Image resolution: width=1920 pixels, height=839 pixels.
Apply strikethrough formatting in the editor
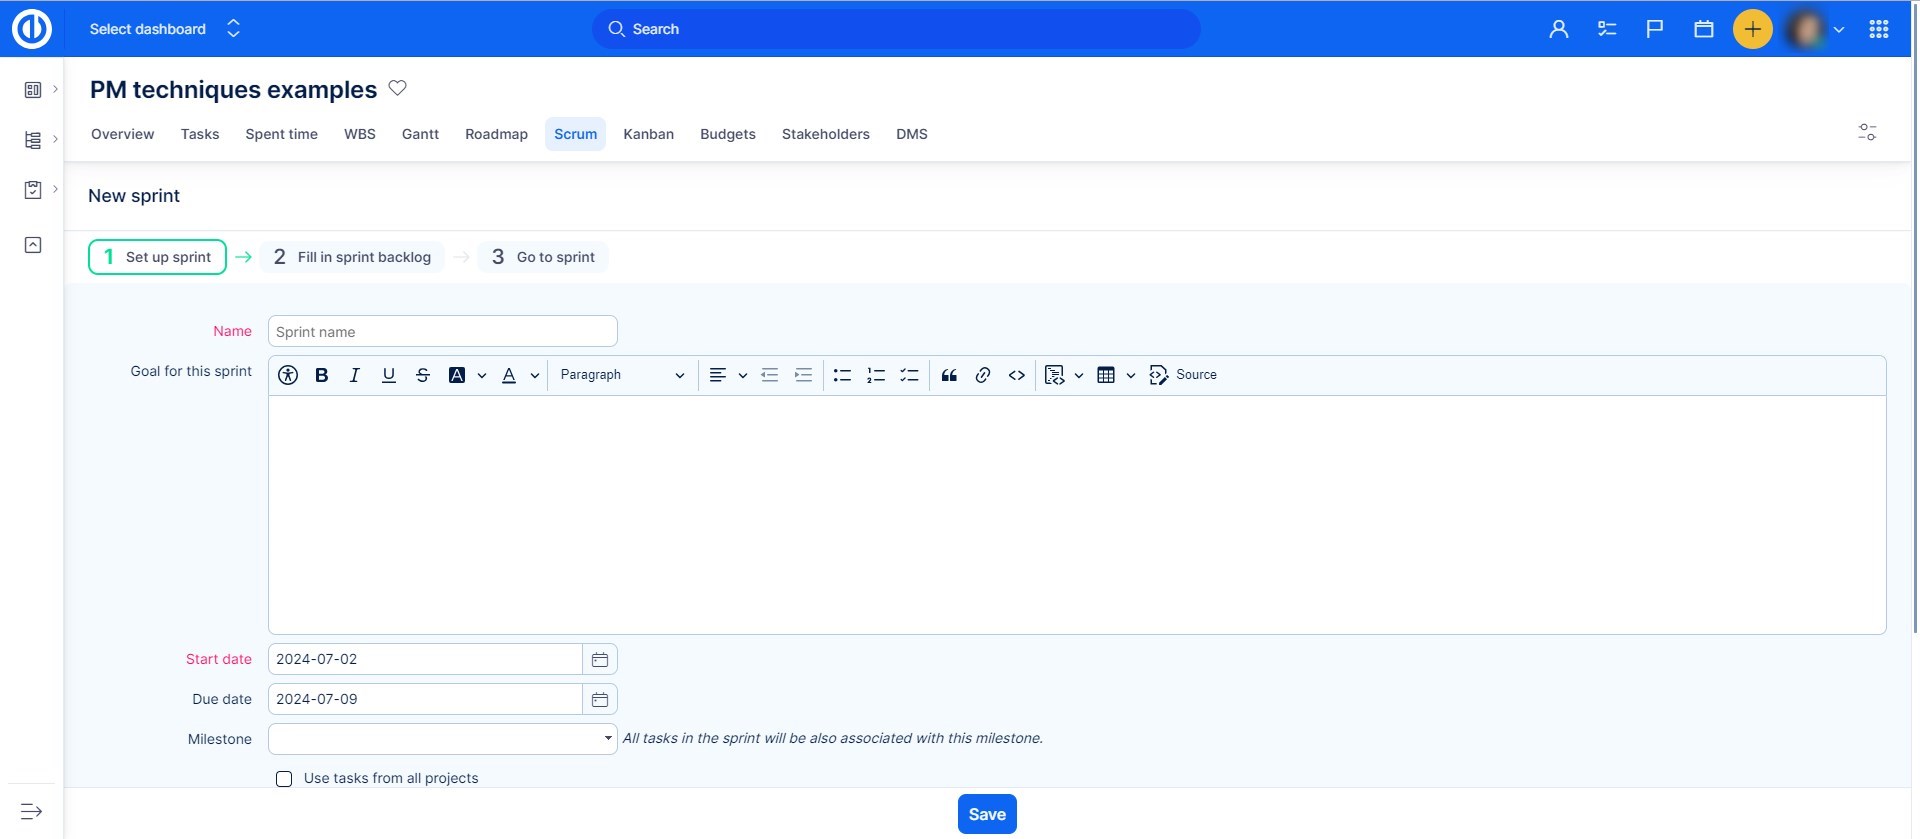coord(422,375)
